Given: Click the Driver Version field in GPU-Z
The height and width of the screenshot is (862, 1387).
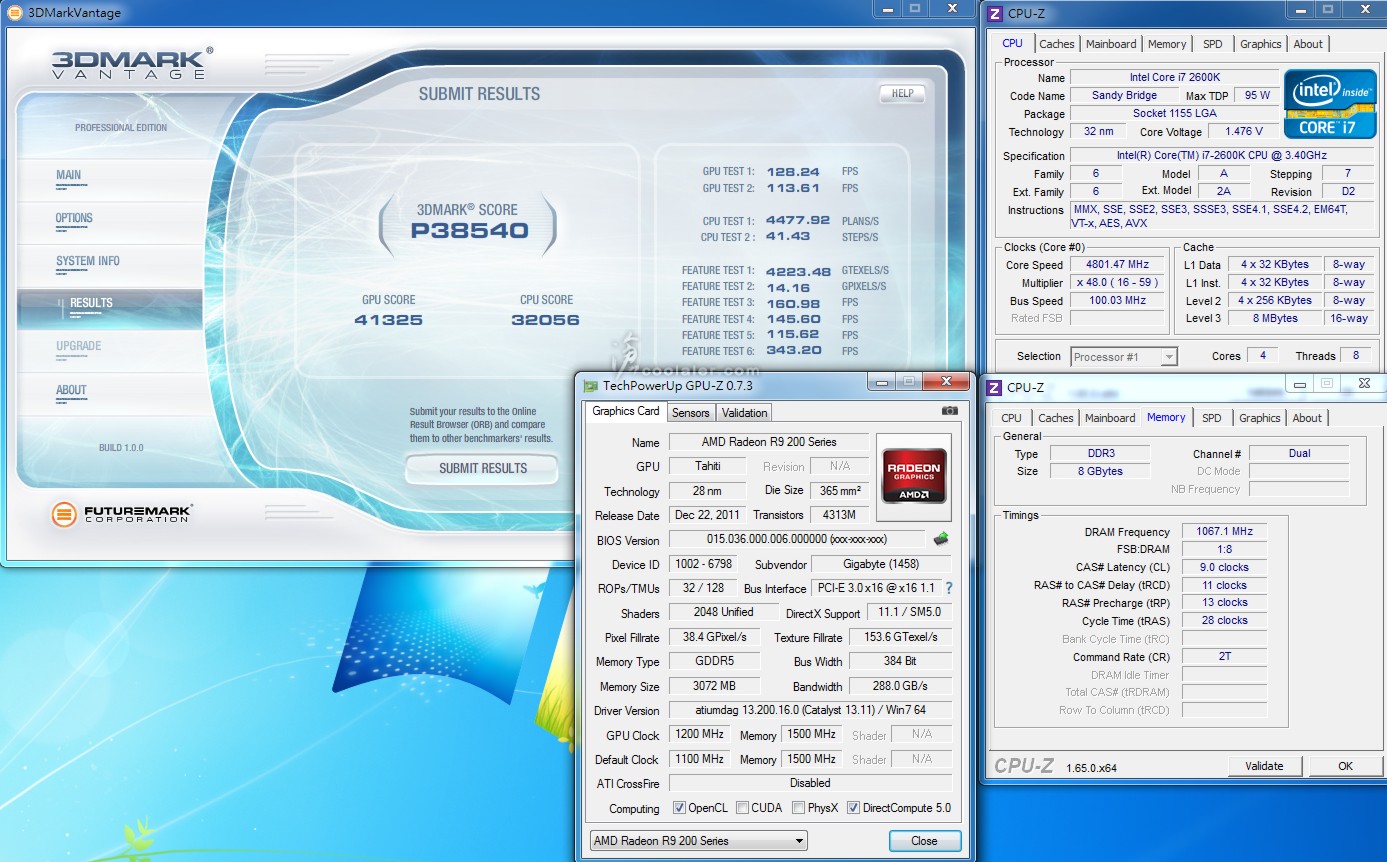Looking at the screenshot, I should [810, 710].
